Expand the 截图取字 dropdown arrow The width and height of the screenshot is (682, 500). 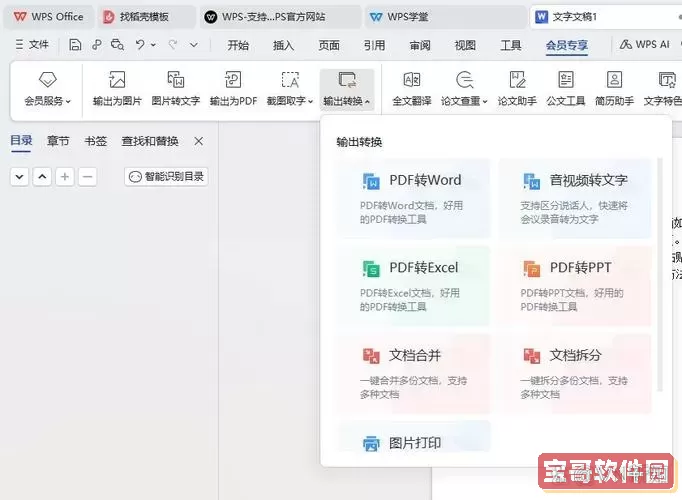click(x=311, y=102)
